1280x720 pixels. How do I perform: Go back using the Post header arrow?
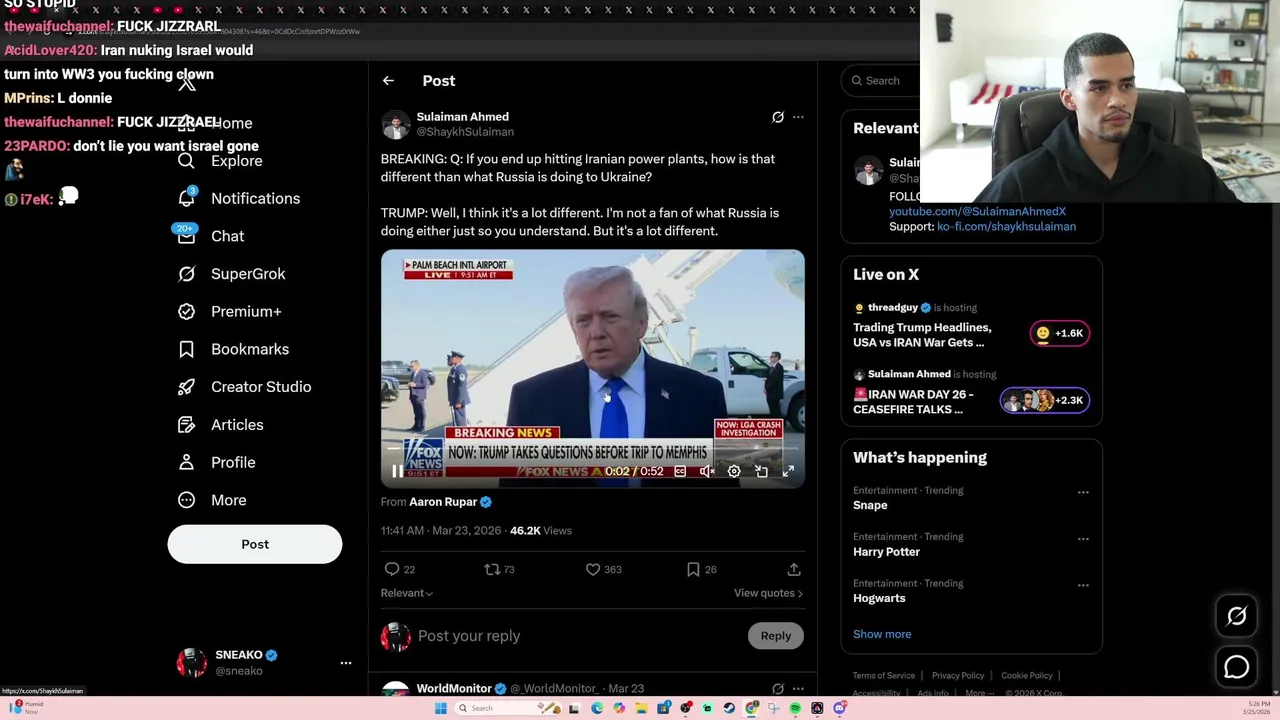388,81
